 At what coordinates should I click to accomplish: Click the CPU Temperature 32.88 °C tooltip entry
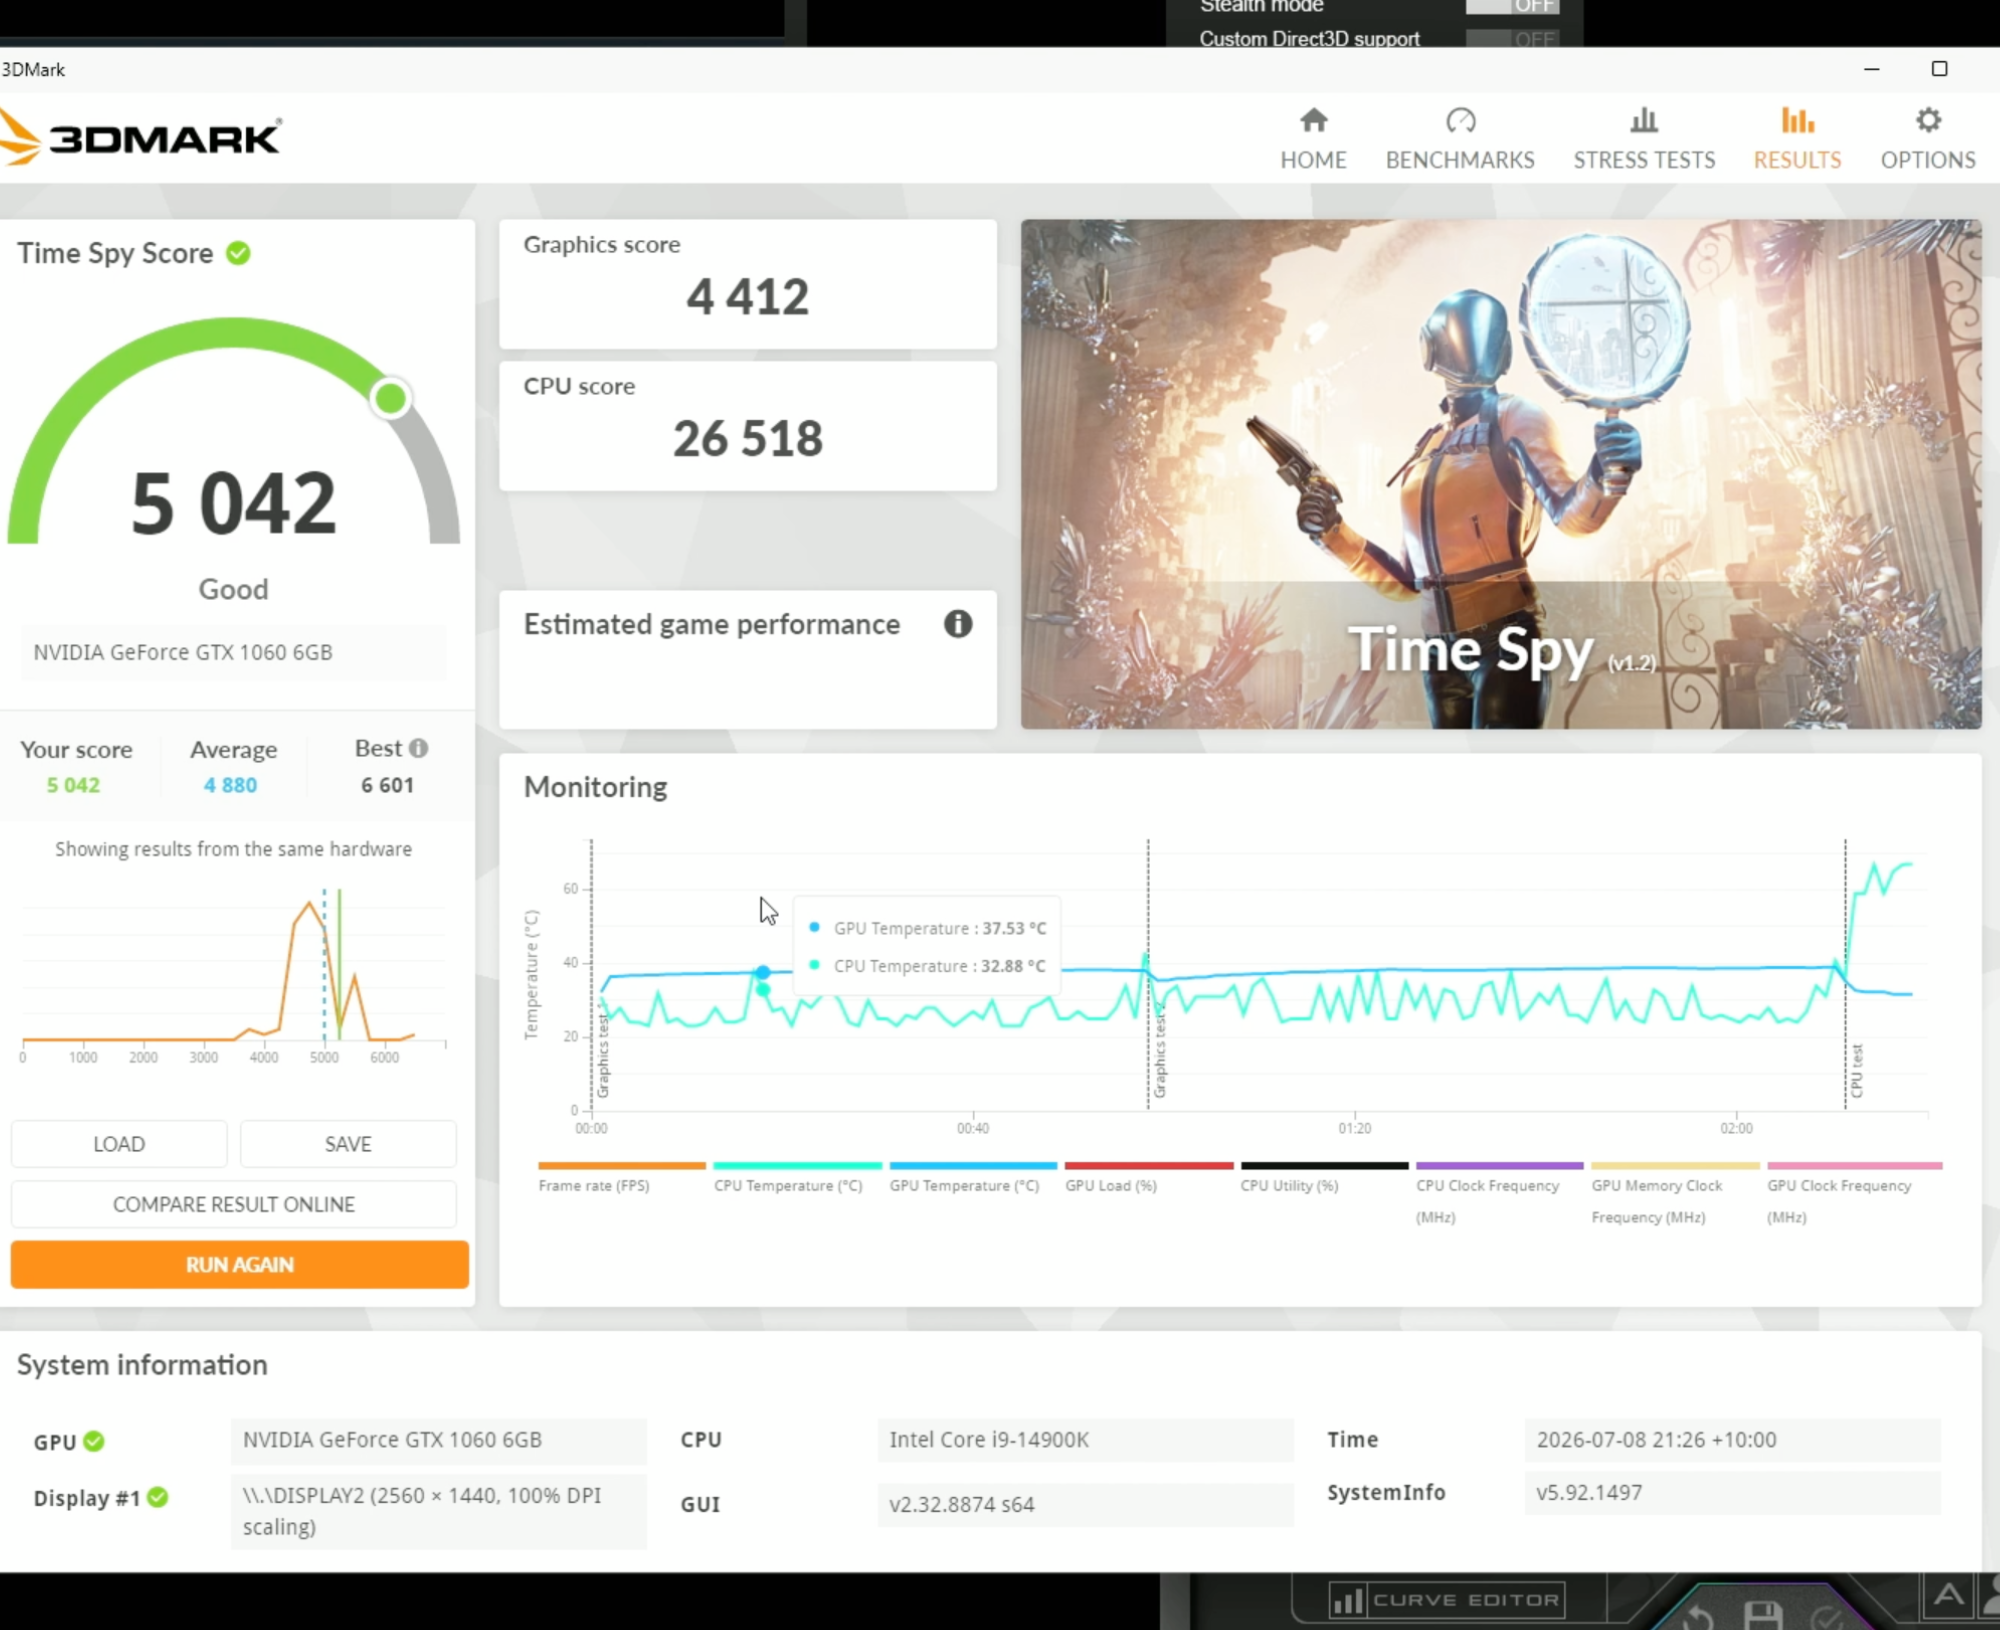(927, 966)
